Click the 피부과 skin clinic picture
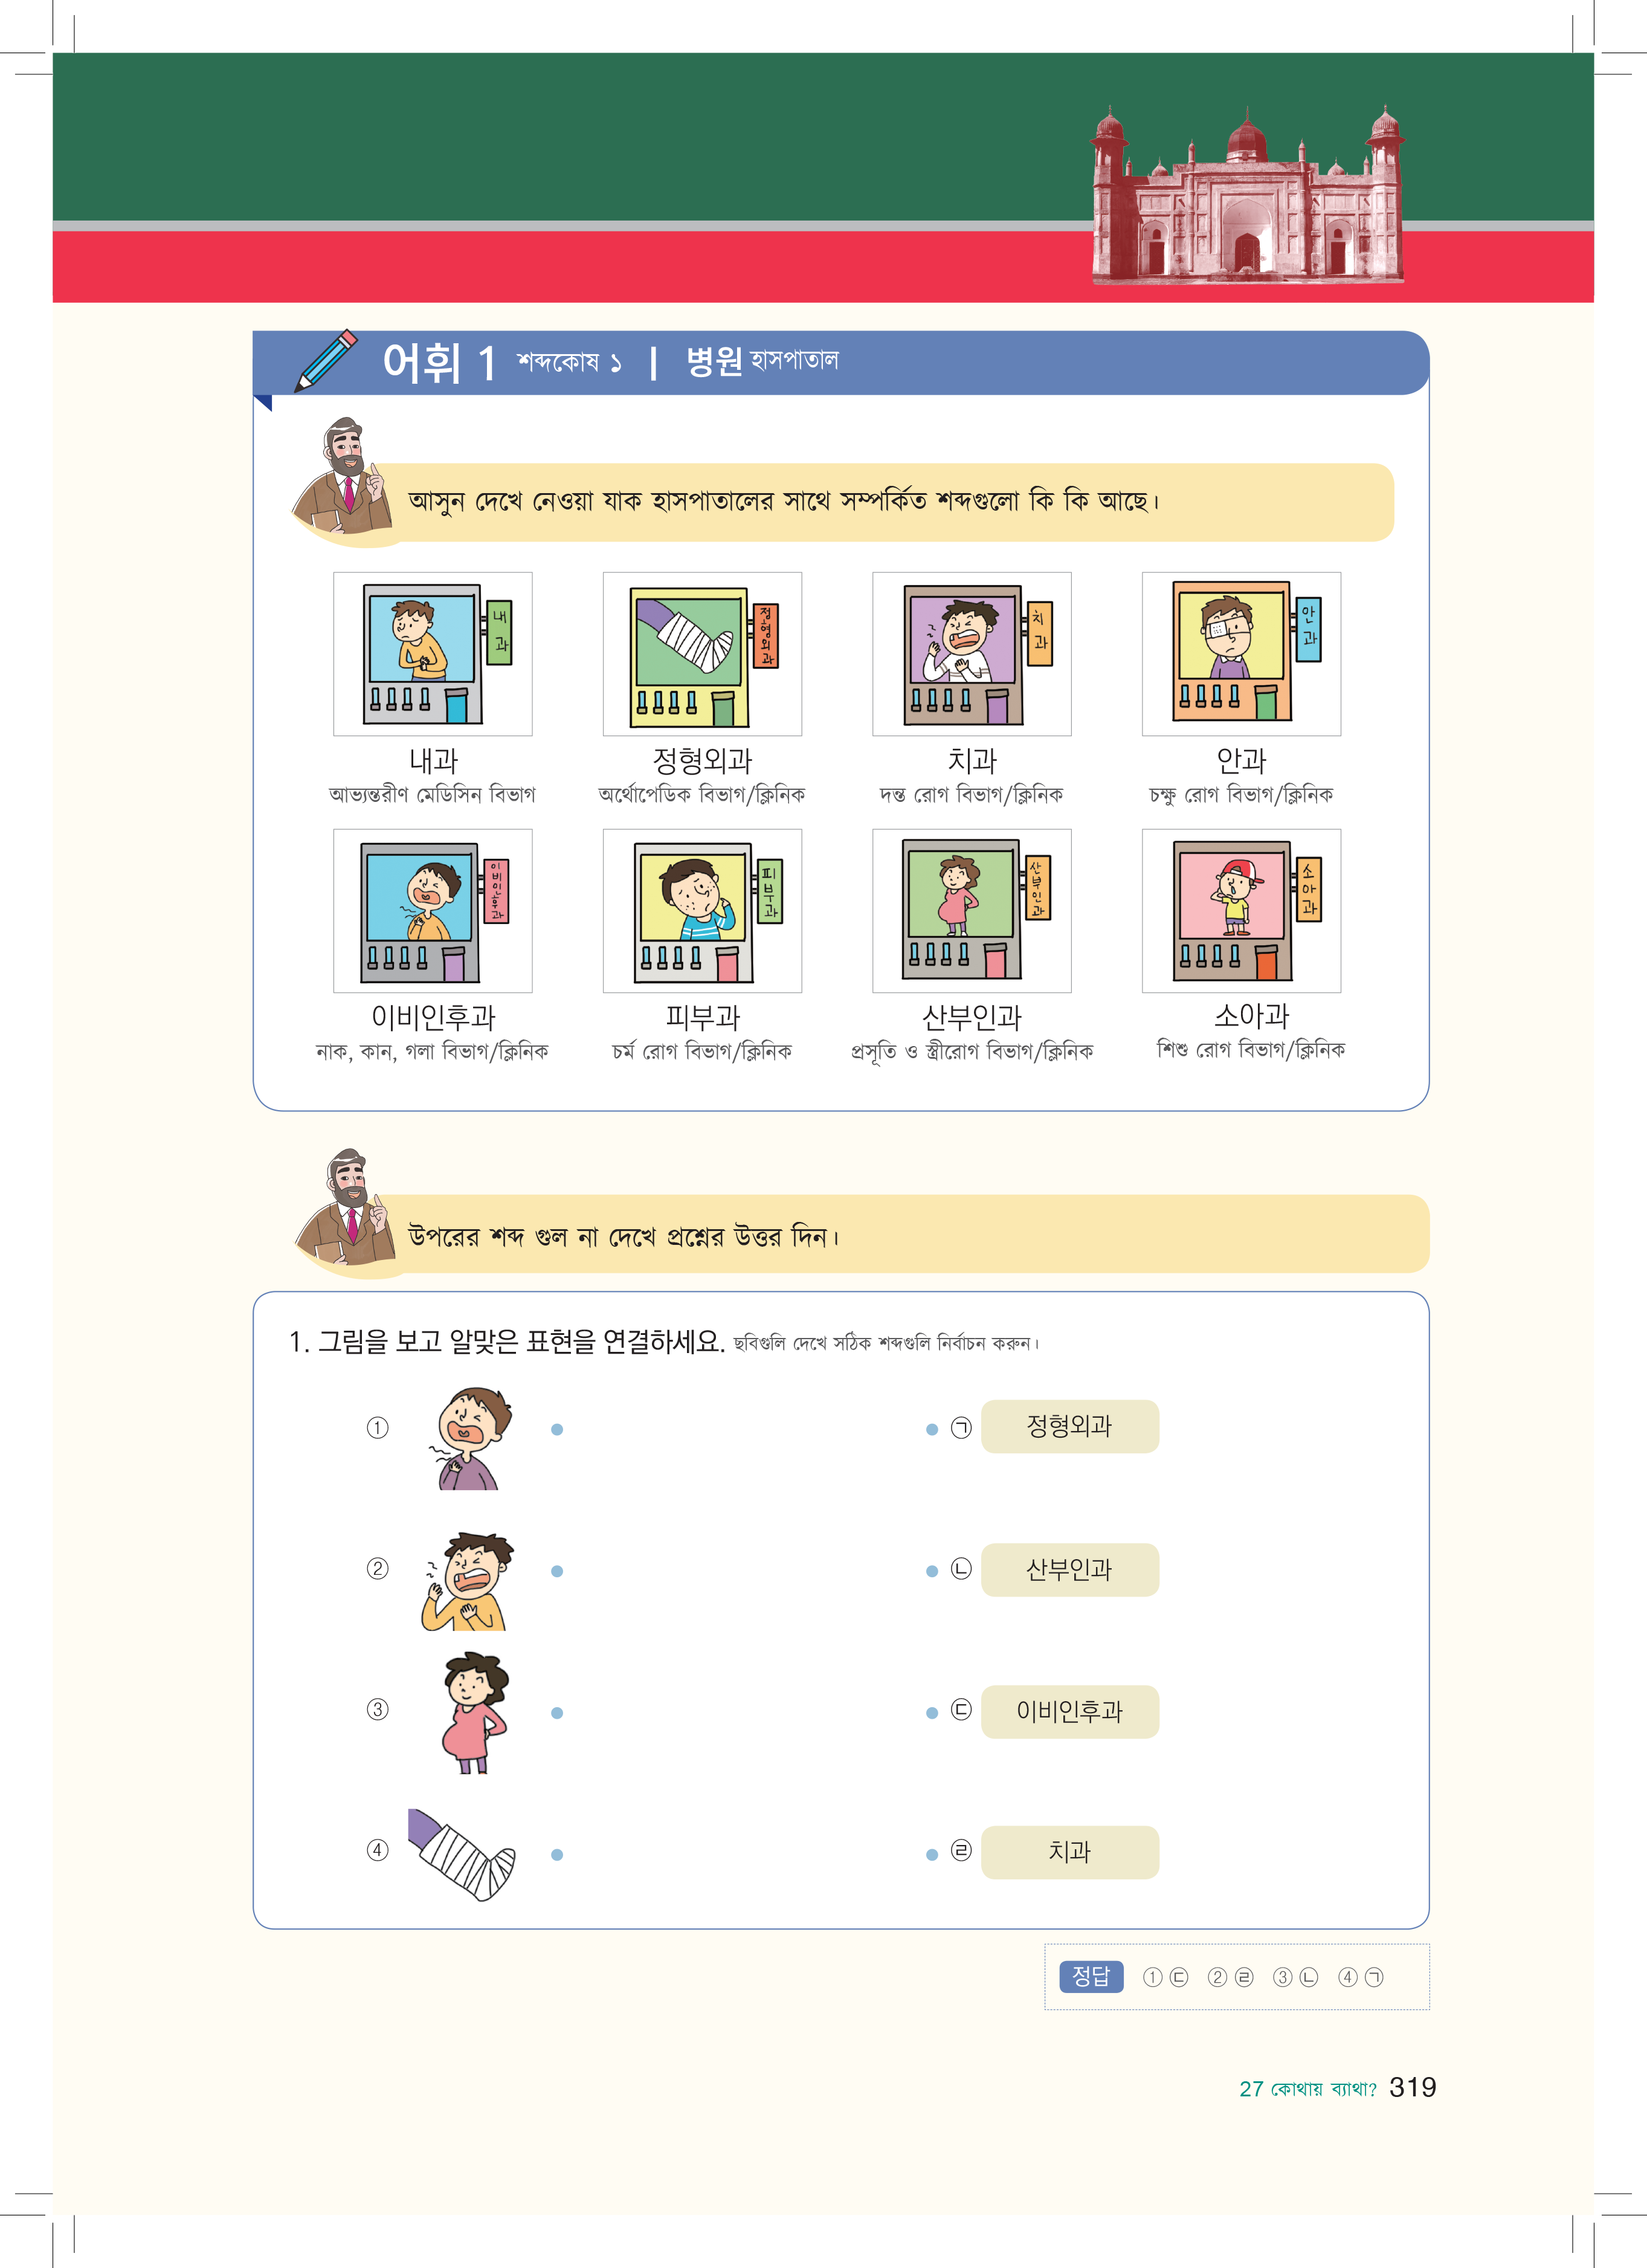The image size is (1647, 2268). pyautogui.click(x=702, y=910)
